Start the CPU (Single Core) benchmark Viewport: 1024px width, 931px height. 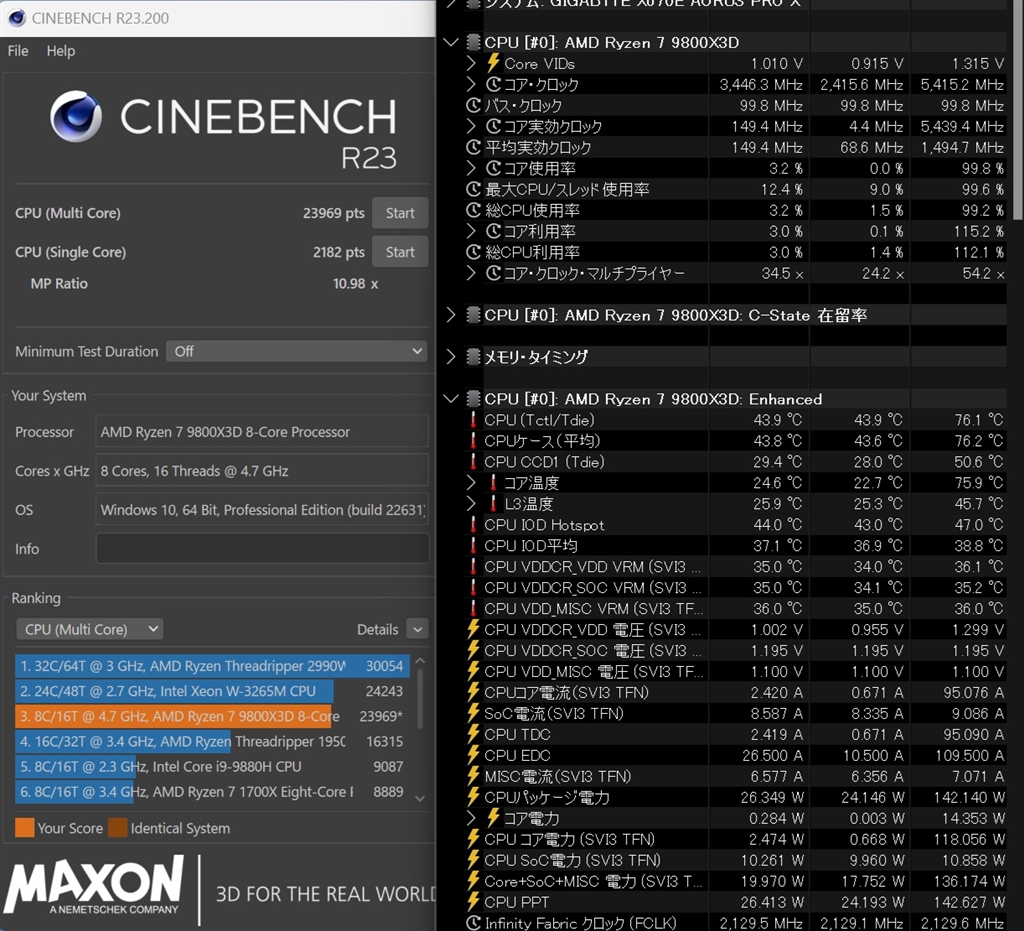[399, 251]
